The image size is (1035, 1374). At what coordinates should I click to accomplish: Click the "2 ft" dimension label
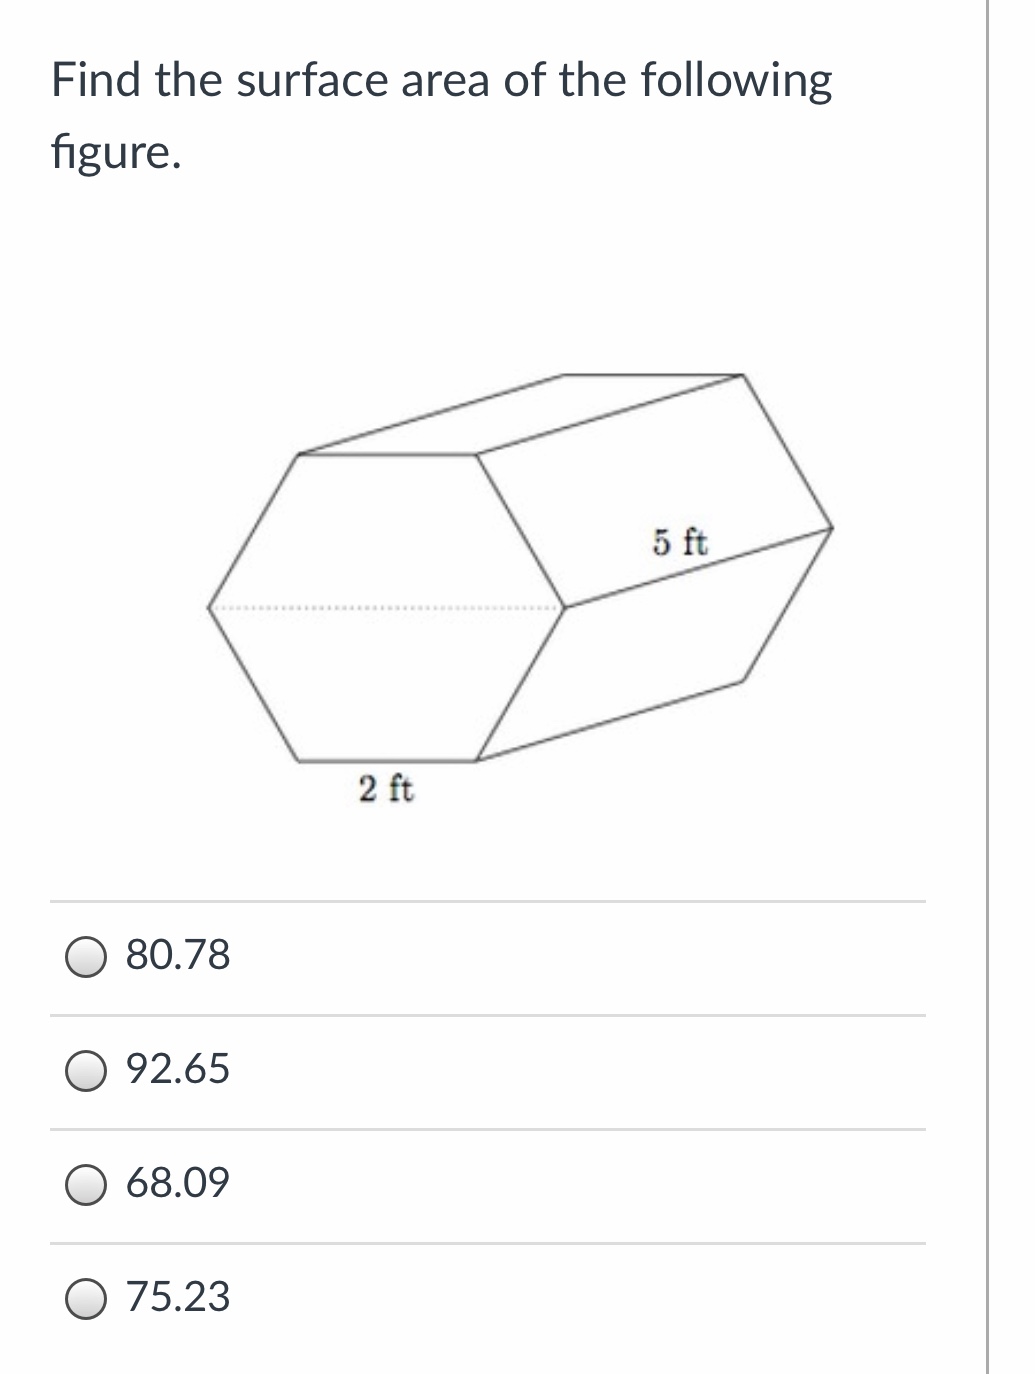coord(386,789)
